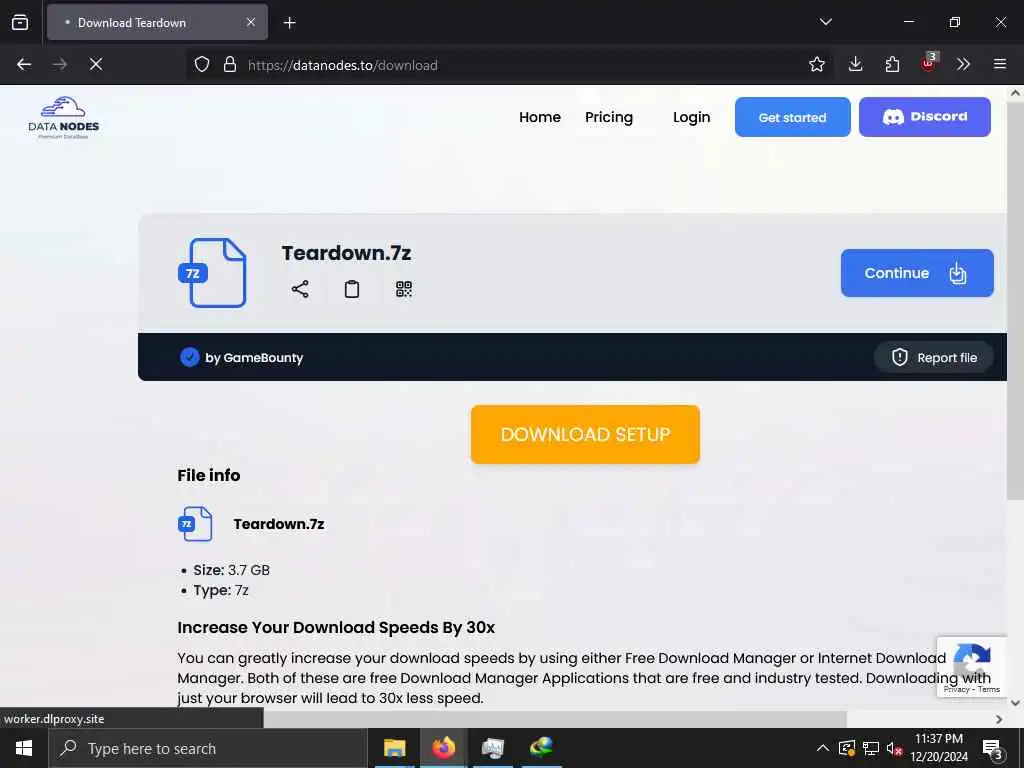The height and width of the screenshot is (768, 1024).
Task: Close the Download Teardown tab
Action: pyautogui.click(x=251, y=22)
